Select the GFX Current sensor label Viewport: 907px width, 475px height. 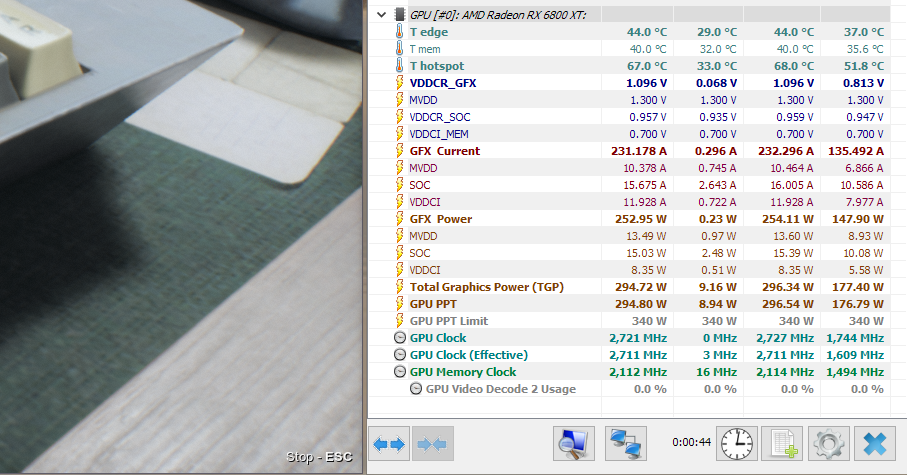(445, 151)
